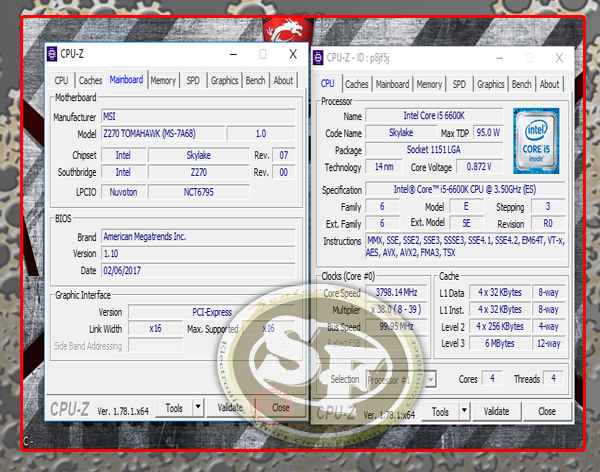Click the Max TDP value 95.0 W
The width and height of the screenshot is (600, 472).
tap(488, 132)
